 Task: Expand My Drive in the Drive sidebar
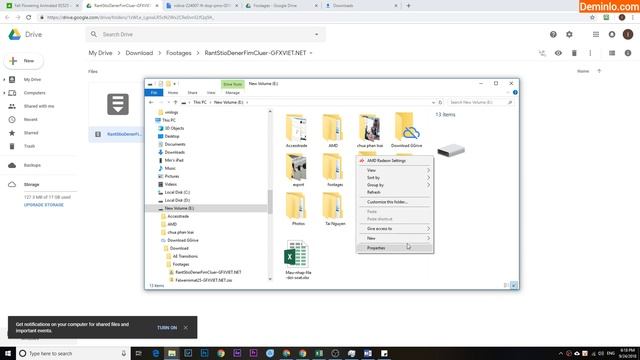[x=4, y=80]
